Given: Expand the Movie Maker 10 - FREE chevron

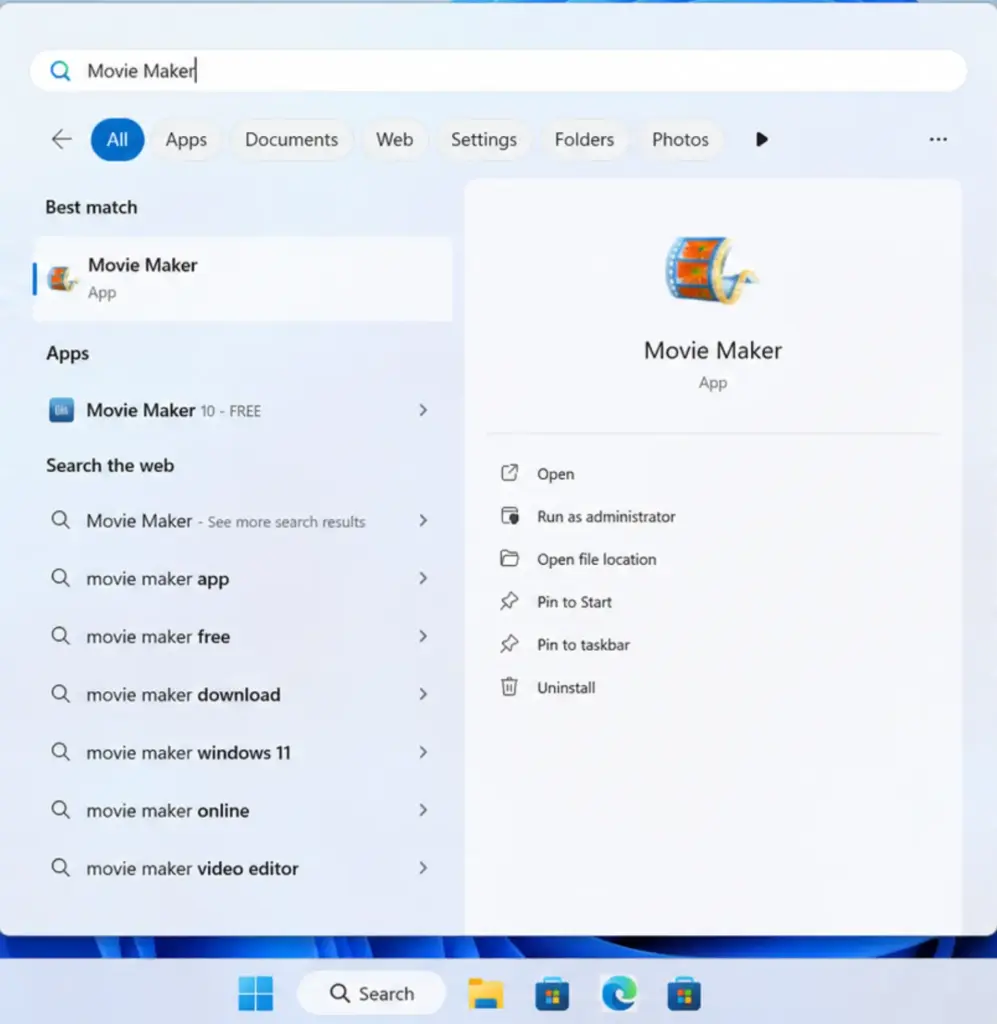Looking at the screenshot, I should tap(423, 410).
